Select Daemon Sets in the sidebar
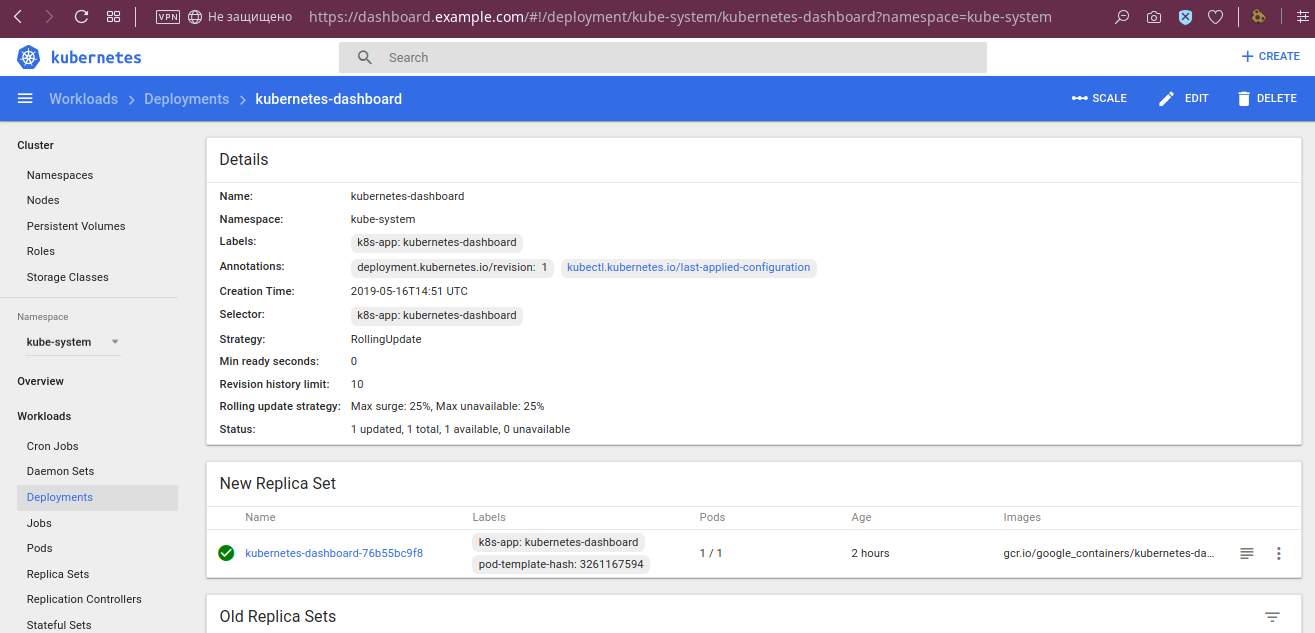The width and height of the screenshot is (1315, 633). tap(60, 471)
